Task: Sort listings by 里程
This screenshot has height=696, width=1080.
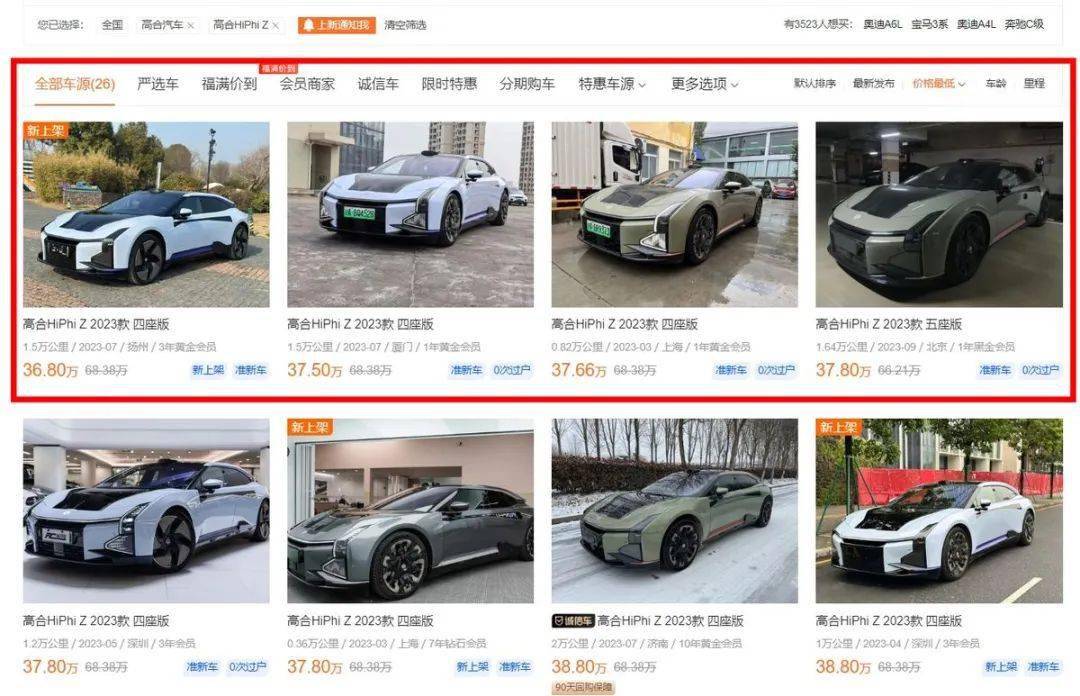Action: coord(1034,83)
